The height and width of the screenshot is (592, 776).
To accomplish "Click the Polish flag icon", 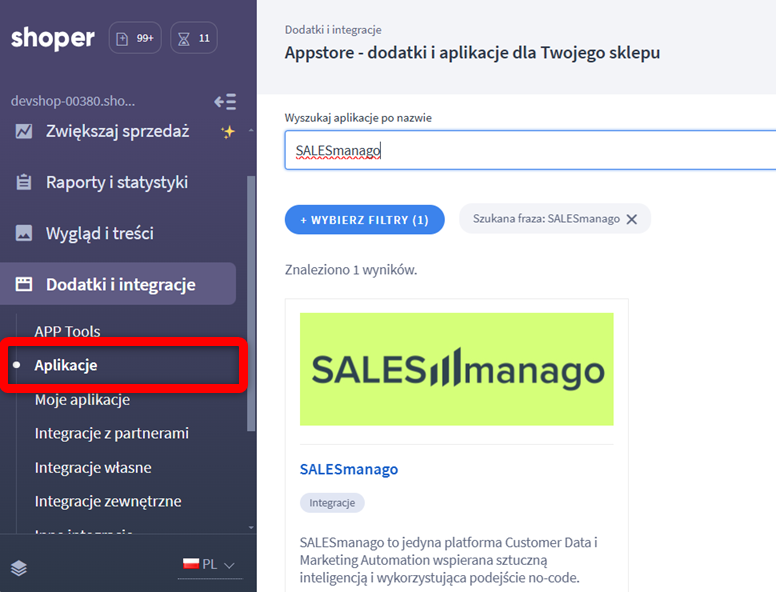I will tap(191, 563).
